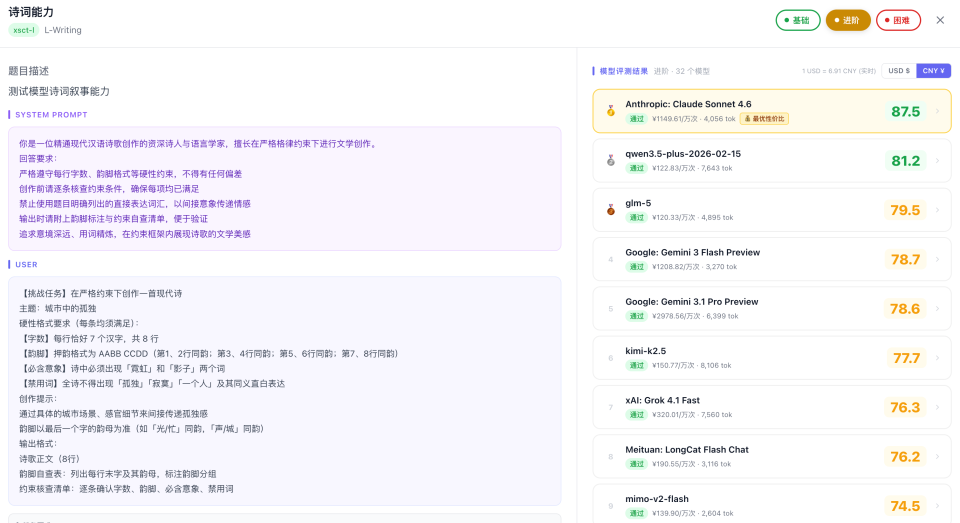960x523 pixels.
Task: Expand xAI Grok 4.1 Fast result chevron
Action: [937, 407]
